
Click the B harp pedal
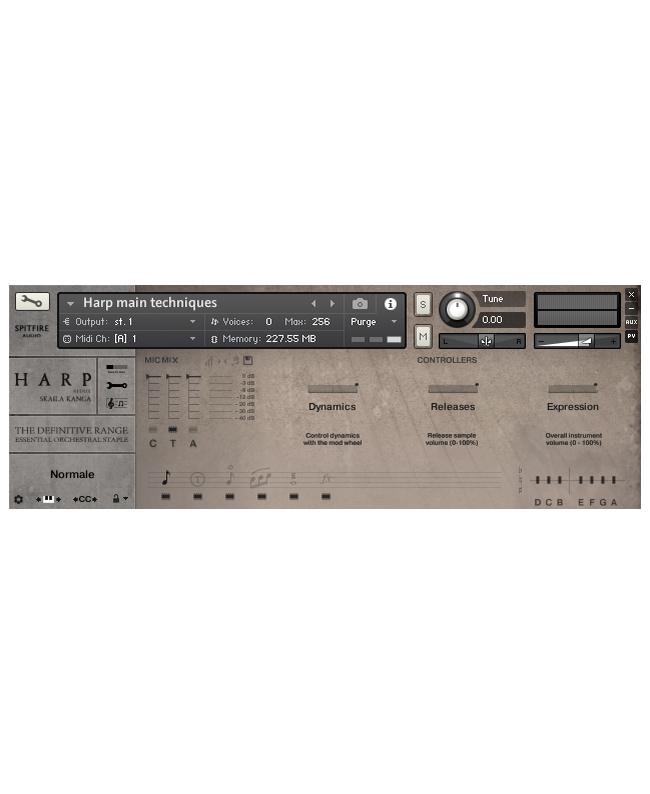pos(560,480)
